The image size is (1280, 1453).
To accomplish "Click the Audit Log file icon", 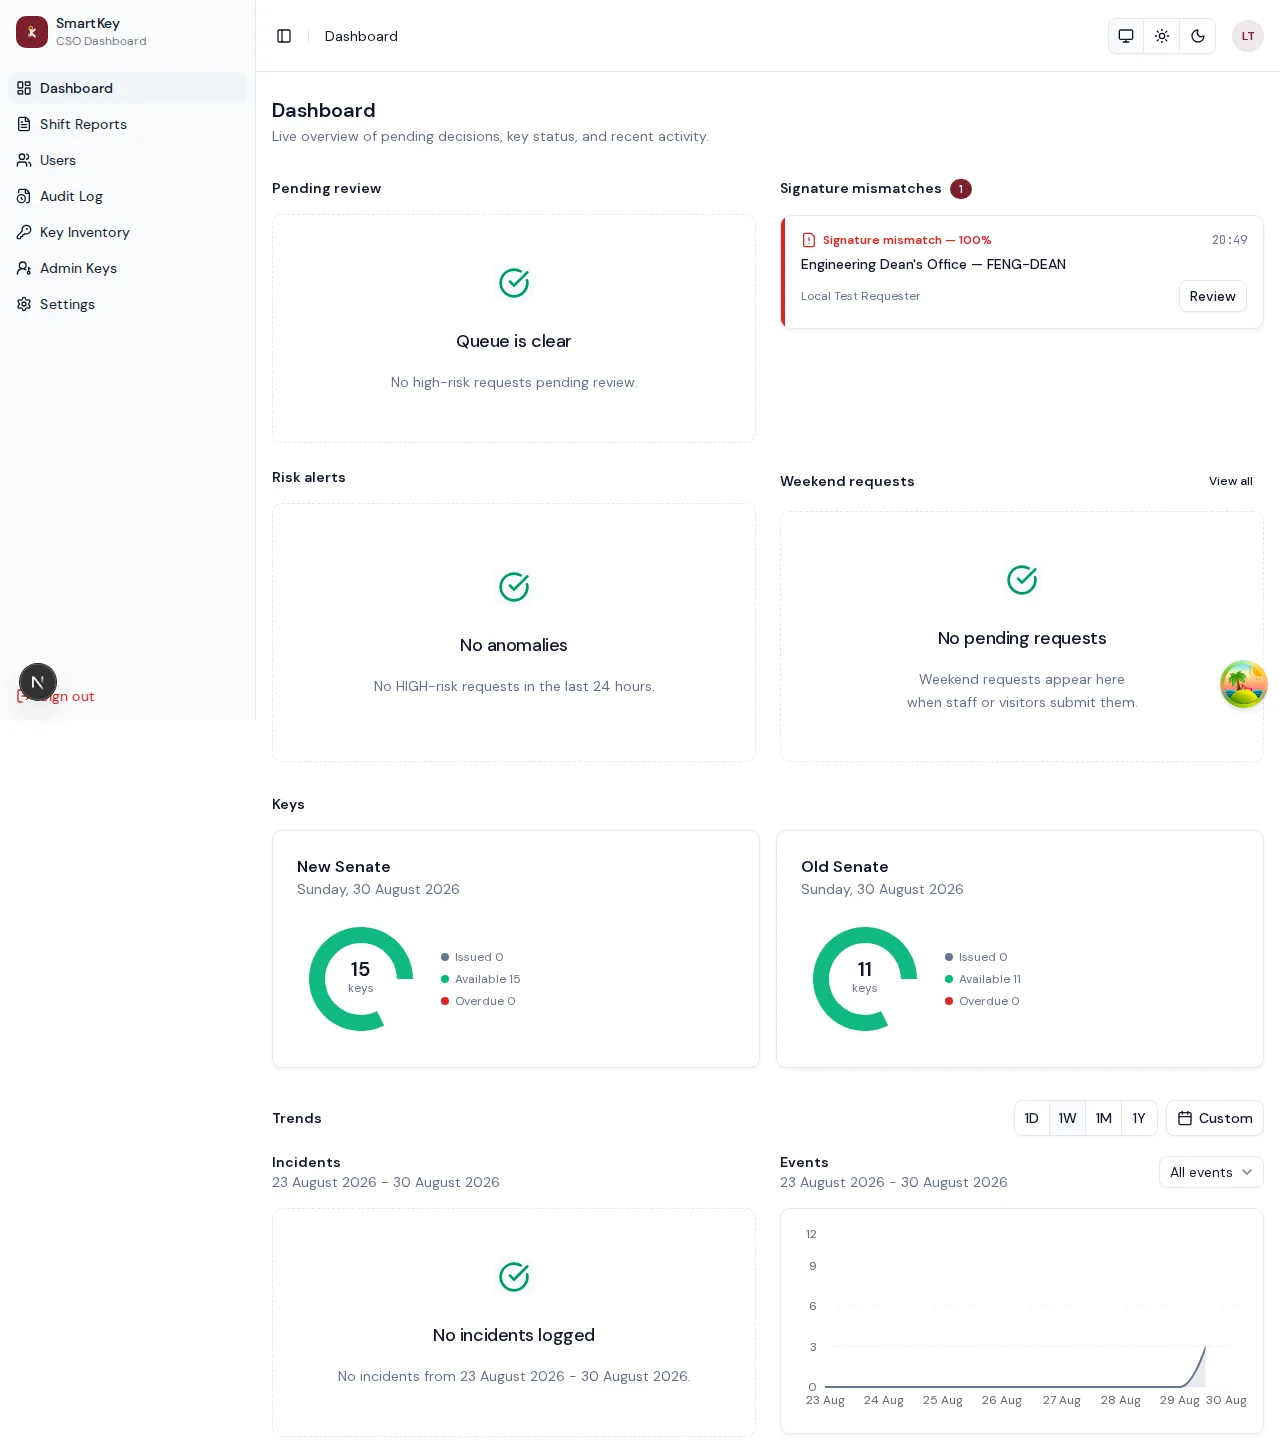I will pyautogui.click(x=24, y=196).
